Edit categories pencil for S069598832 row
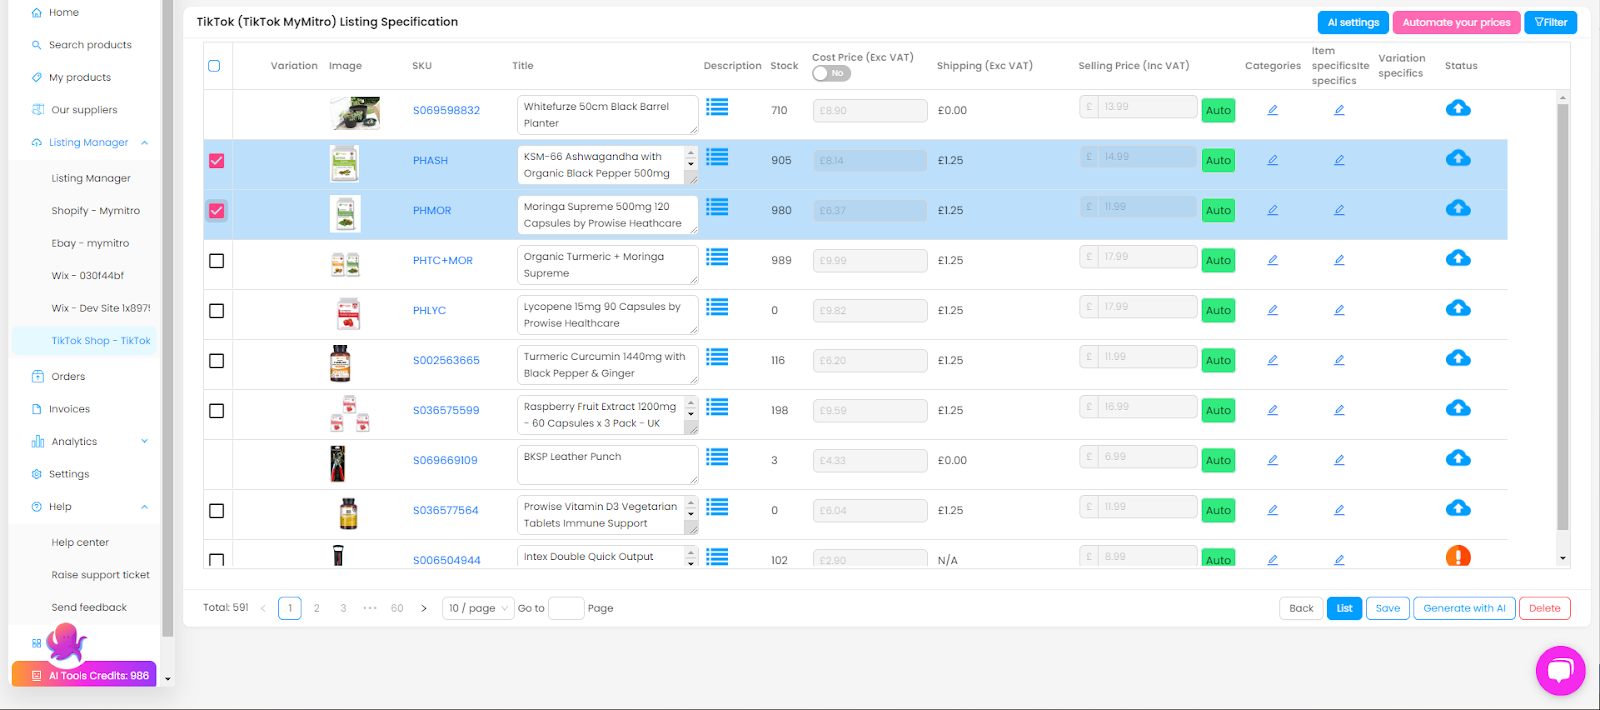Screen dimensions: 1600x710 click(x=1273, y=110)
